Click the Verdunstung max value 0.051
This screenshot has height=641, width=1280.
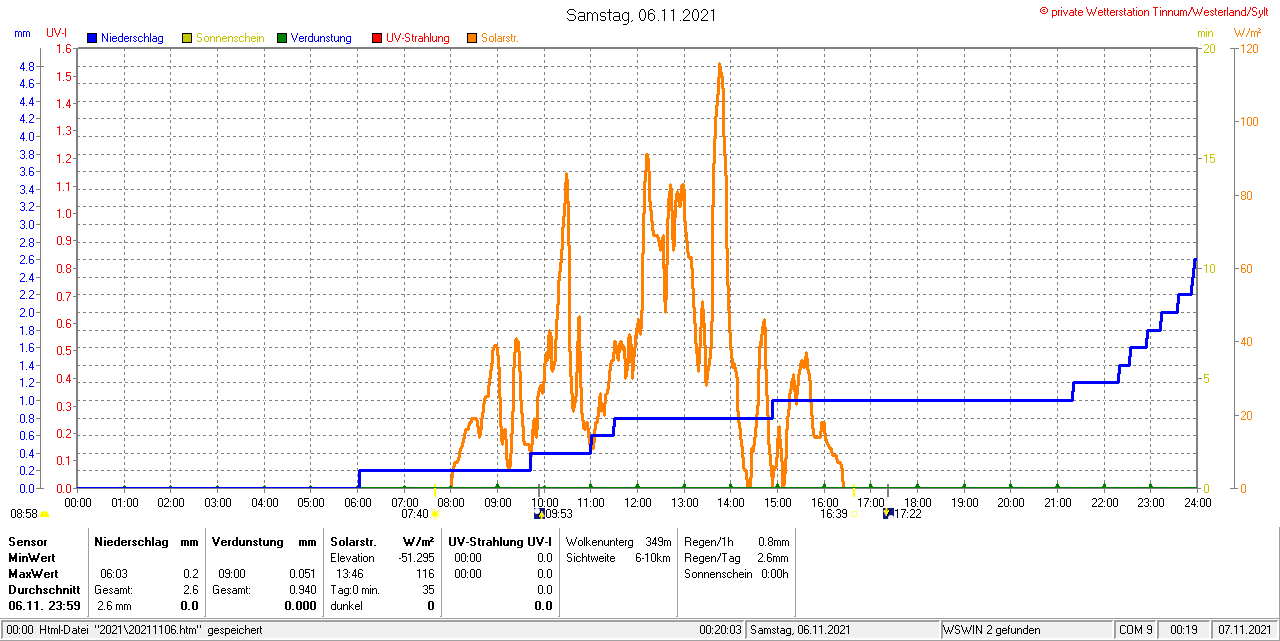coord(303,574)
